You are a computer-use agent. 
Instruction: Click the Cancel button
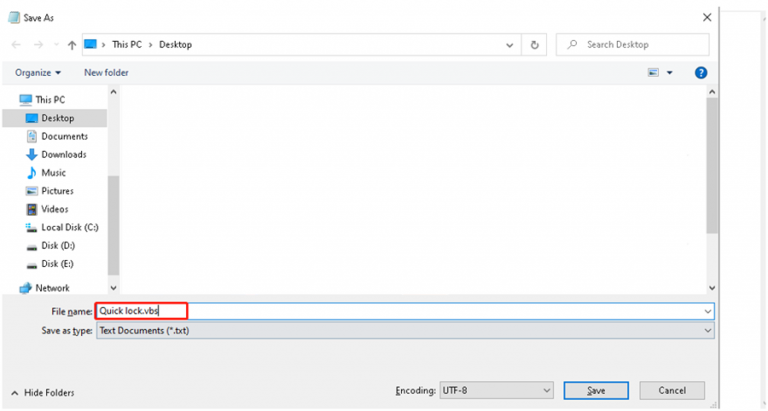(x=670, y=391)
